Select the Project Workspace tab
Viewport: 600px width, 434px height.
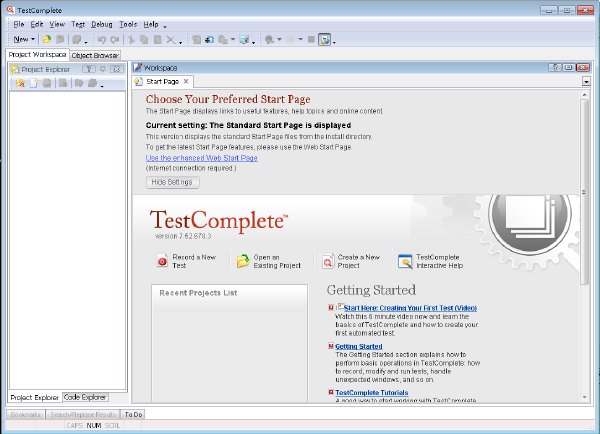[38, 55]
